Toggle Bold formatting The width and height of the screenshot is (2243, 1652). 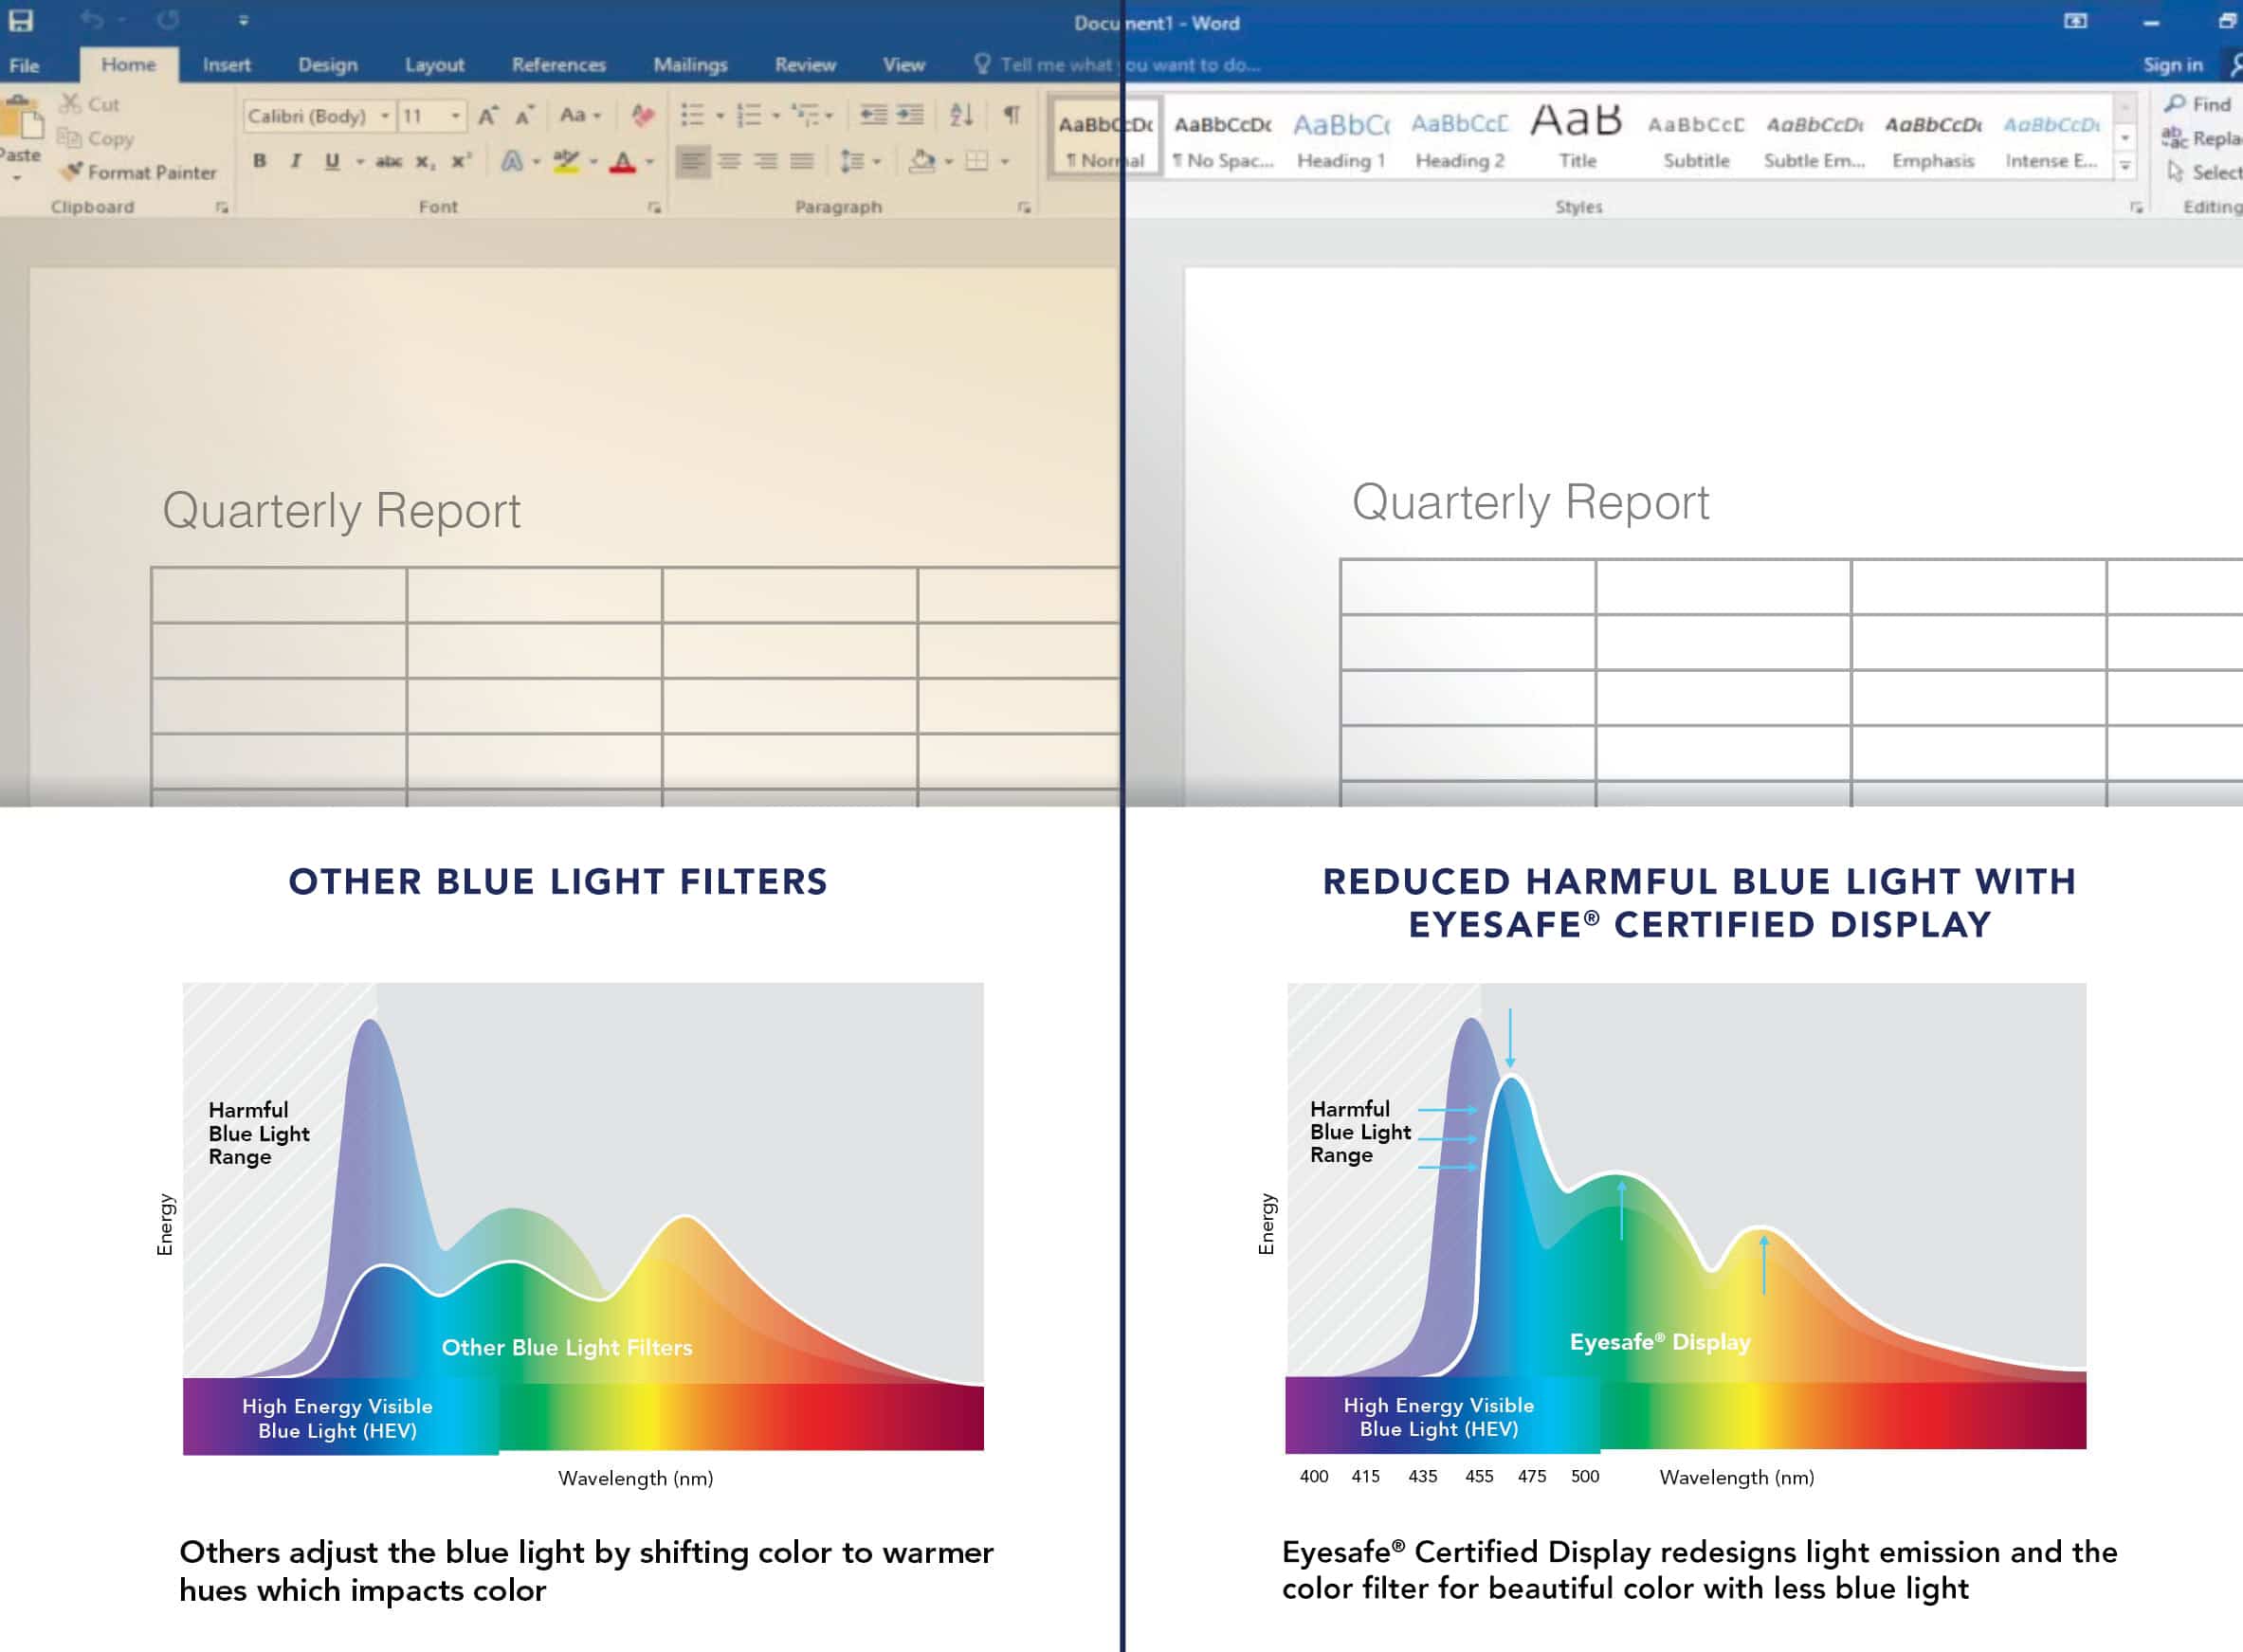click(x=257, y=159)
